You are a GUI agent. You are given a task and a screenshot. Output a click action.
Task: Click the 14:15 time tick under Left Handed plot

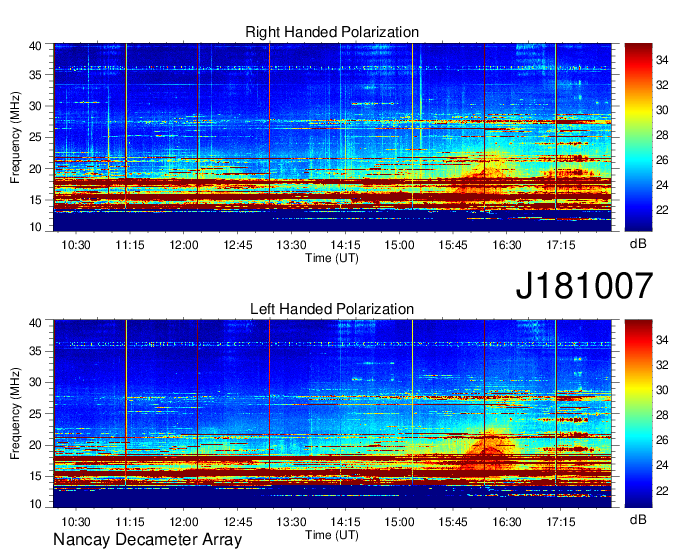[x=345, y=522]
